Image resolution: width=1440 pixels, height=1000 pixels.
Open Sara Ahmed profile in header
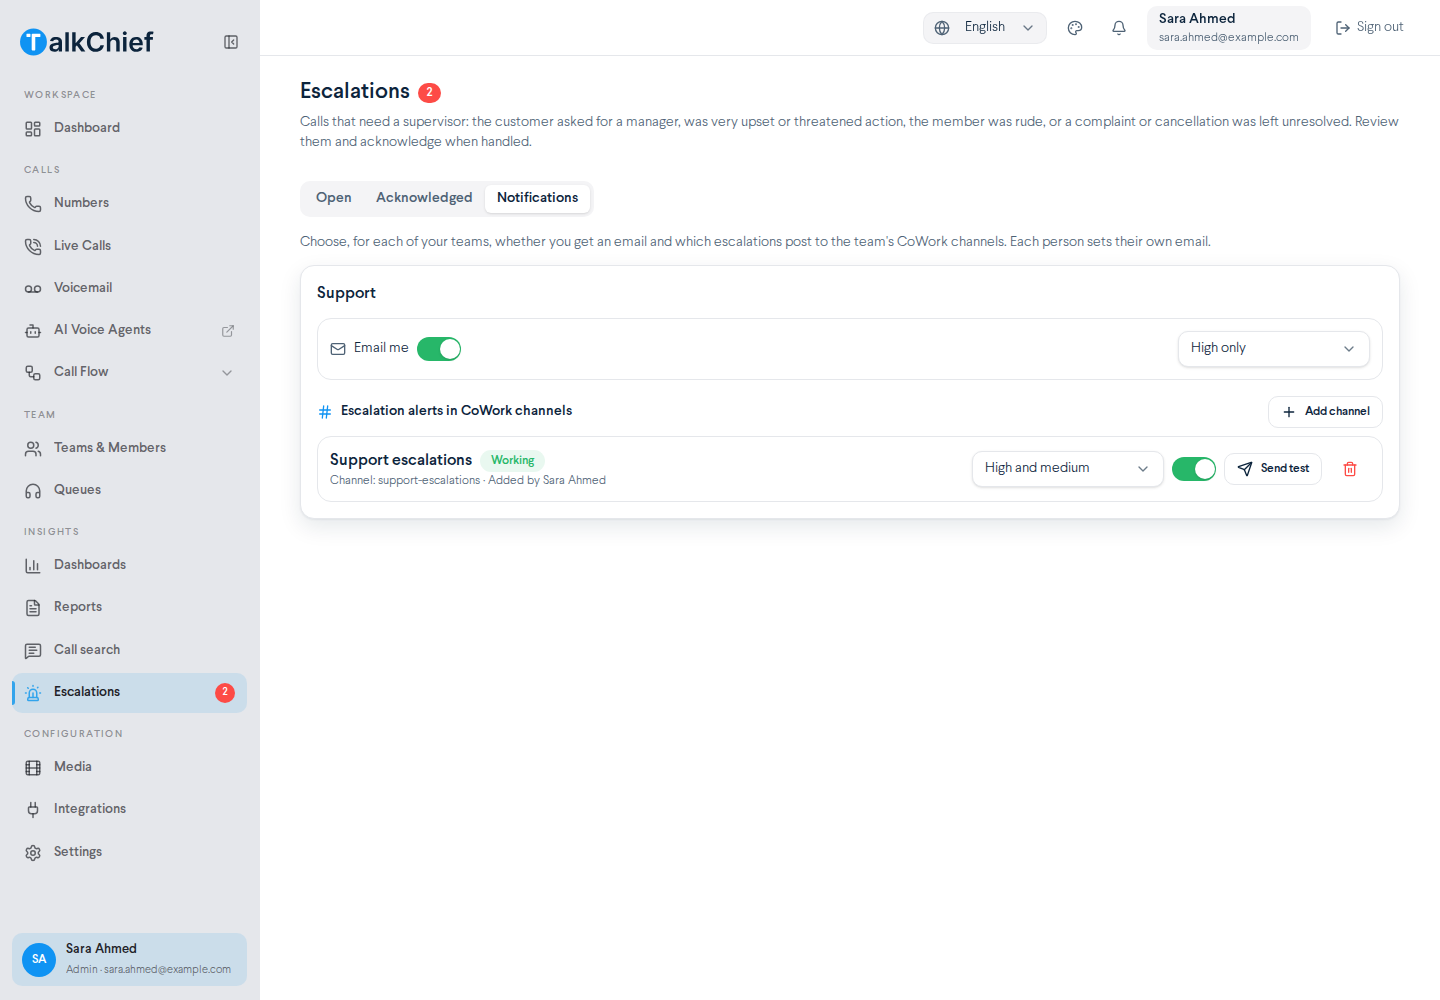point(1228,28)
